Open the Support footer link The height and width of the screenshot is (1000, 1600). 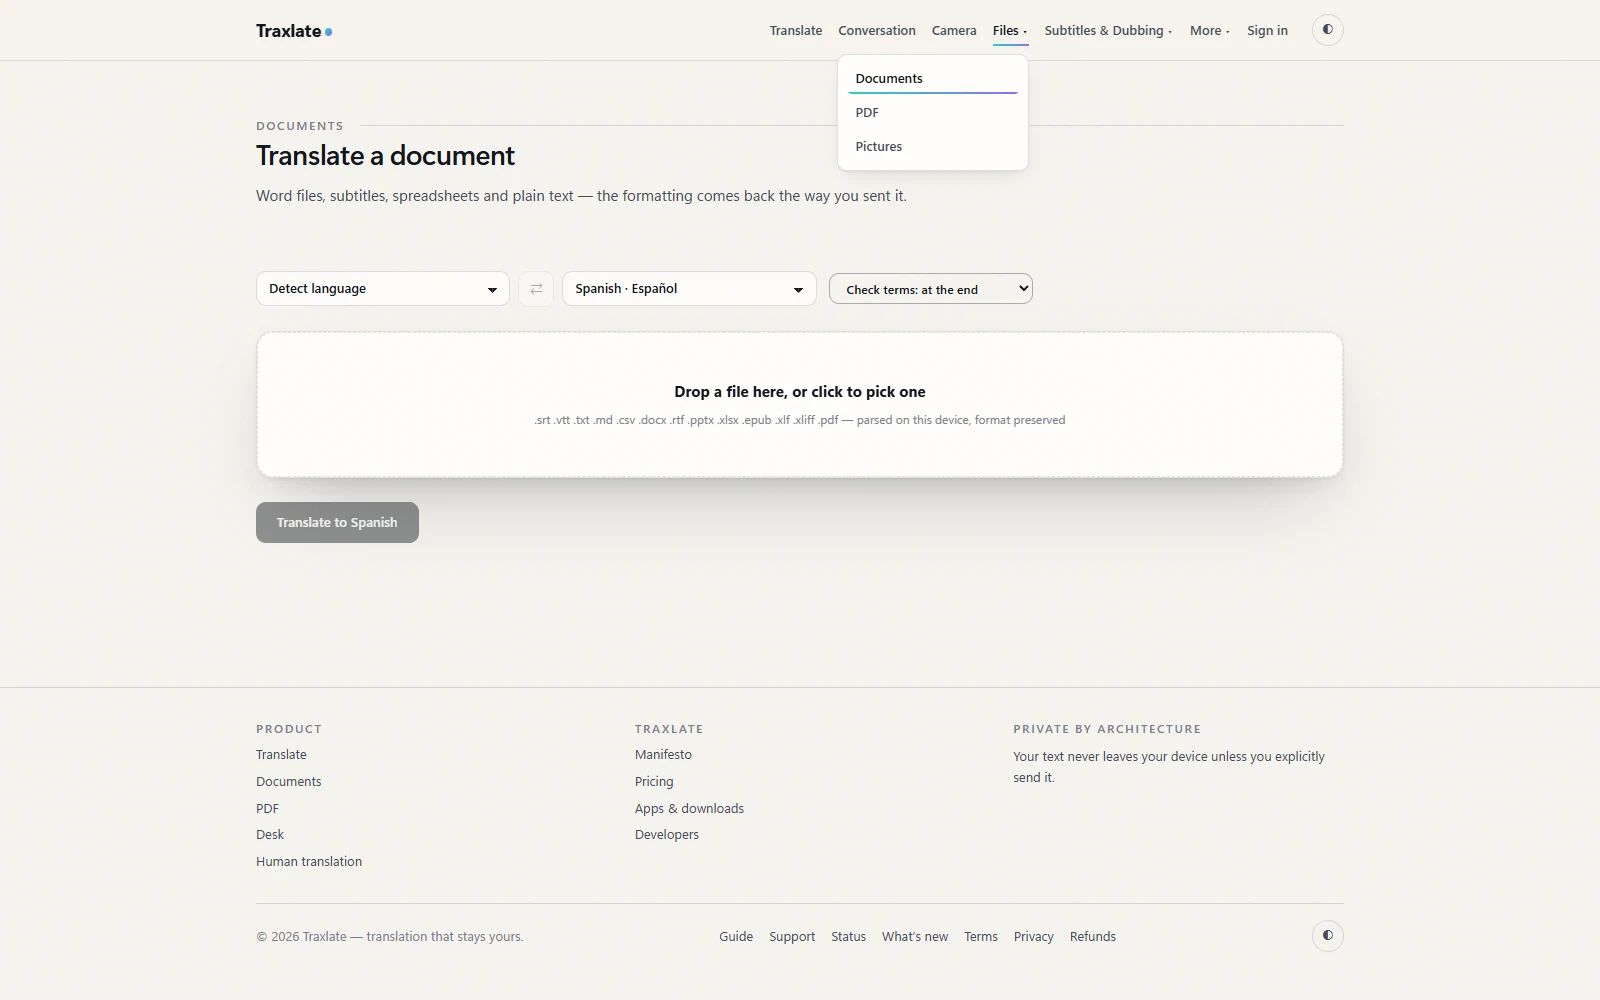click(792, 937)
